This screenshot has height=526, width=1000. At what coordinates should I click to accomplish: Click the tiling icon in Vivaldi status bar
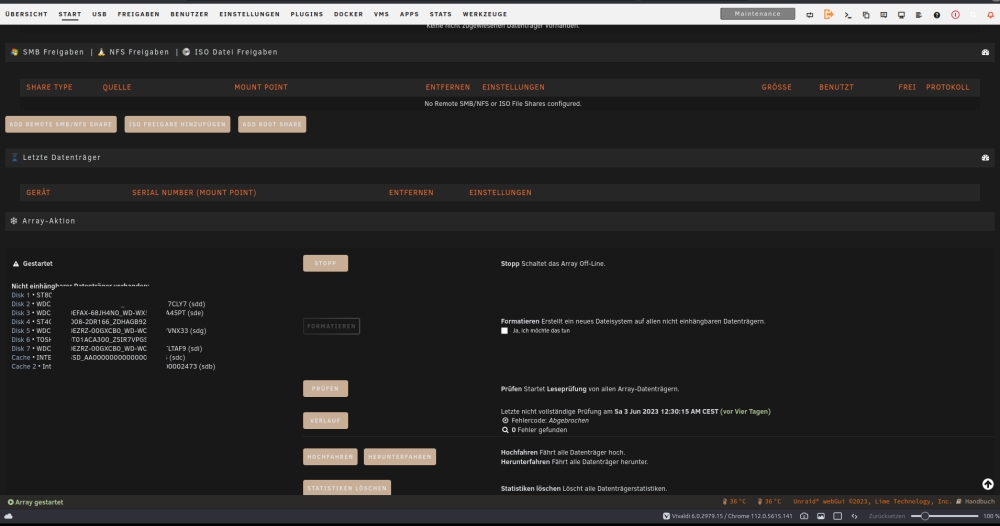[x=837, y=516]
